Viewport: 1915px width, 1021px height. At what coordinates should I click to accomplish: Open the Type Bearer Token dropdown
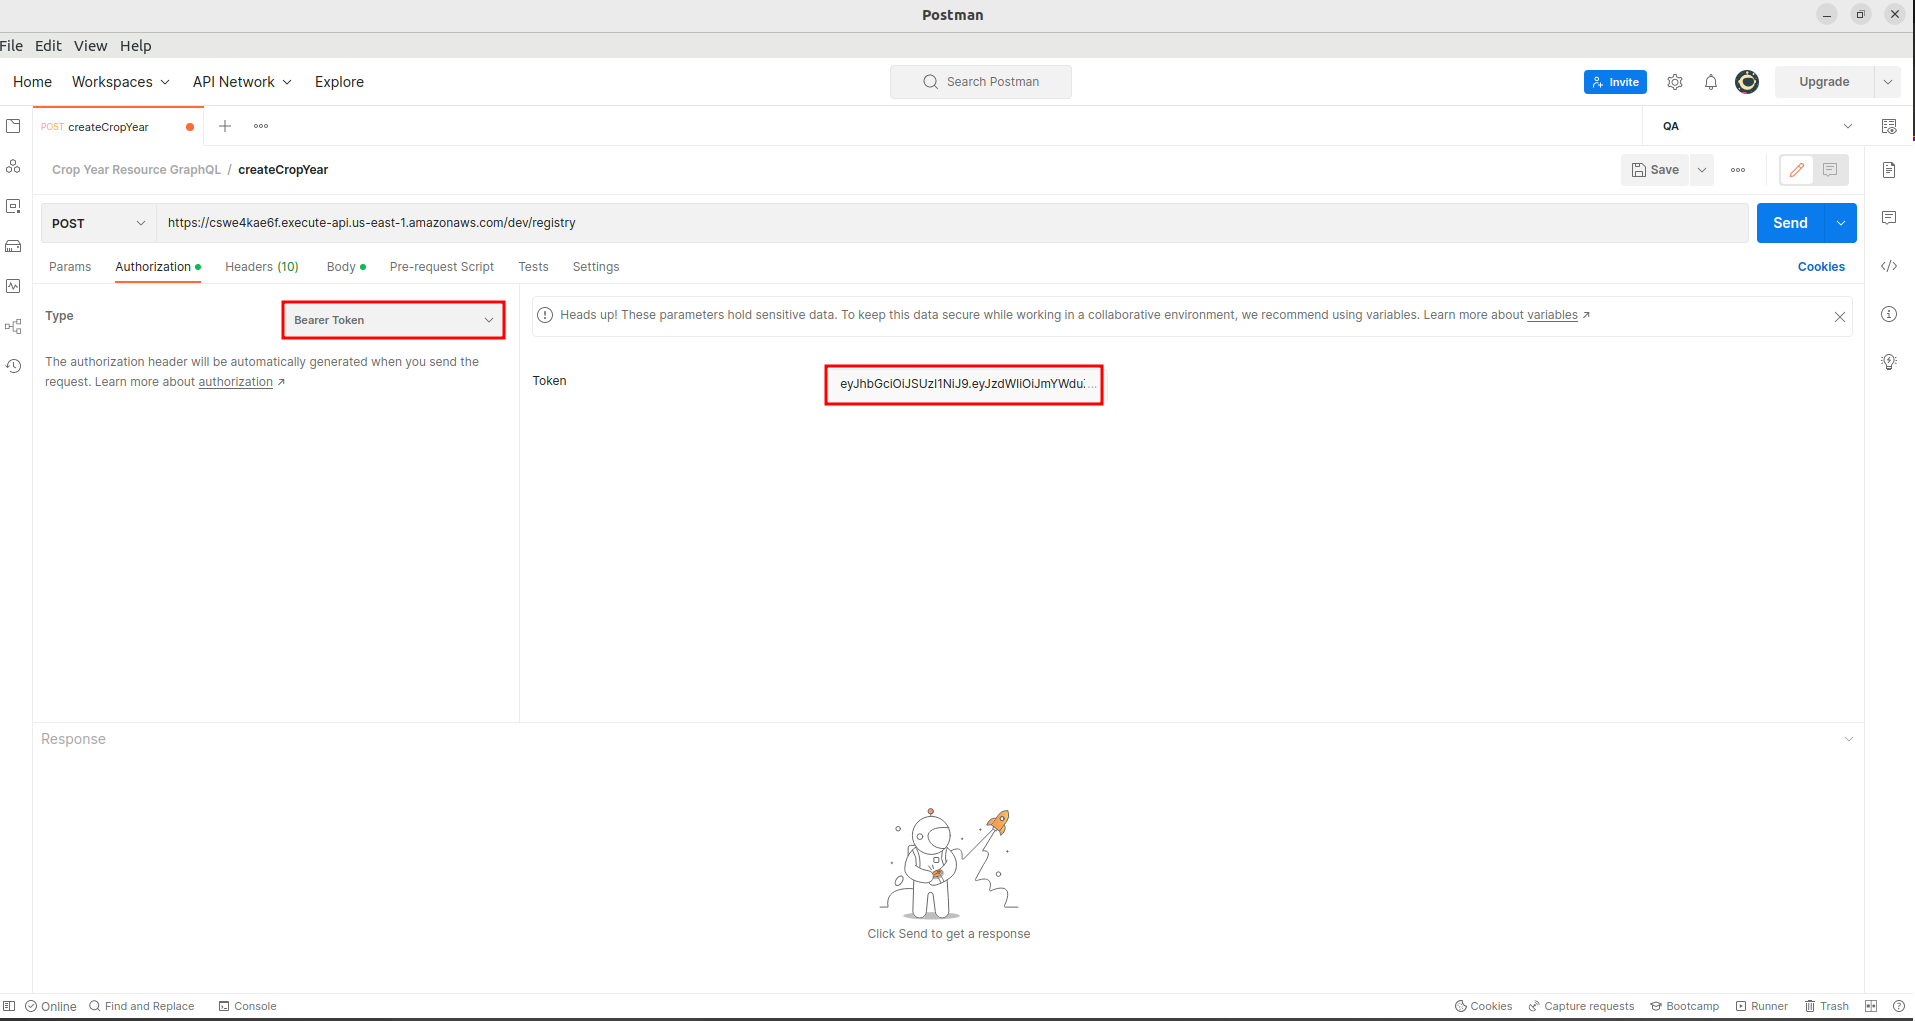[x=393, y=320]
